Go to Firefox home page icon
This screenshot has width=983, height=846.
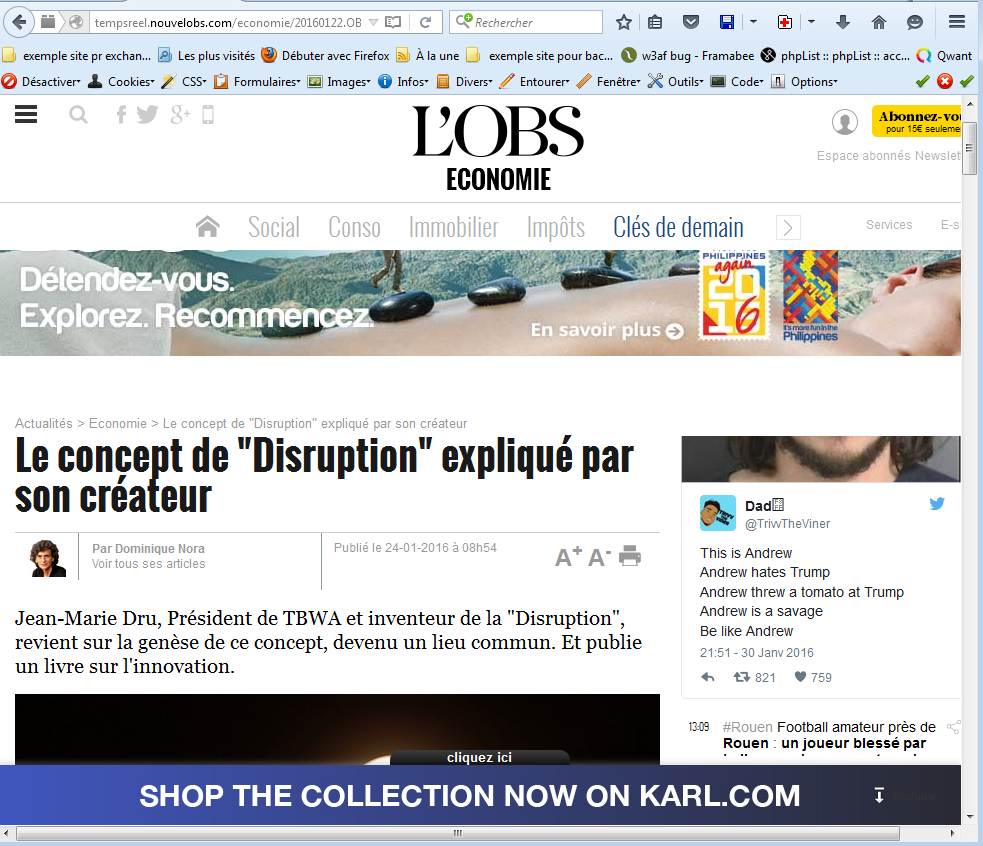(879, 23)
